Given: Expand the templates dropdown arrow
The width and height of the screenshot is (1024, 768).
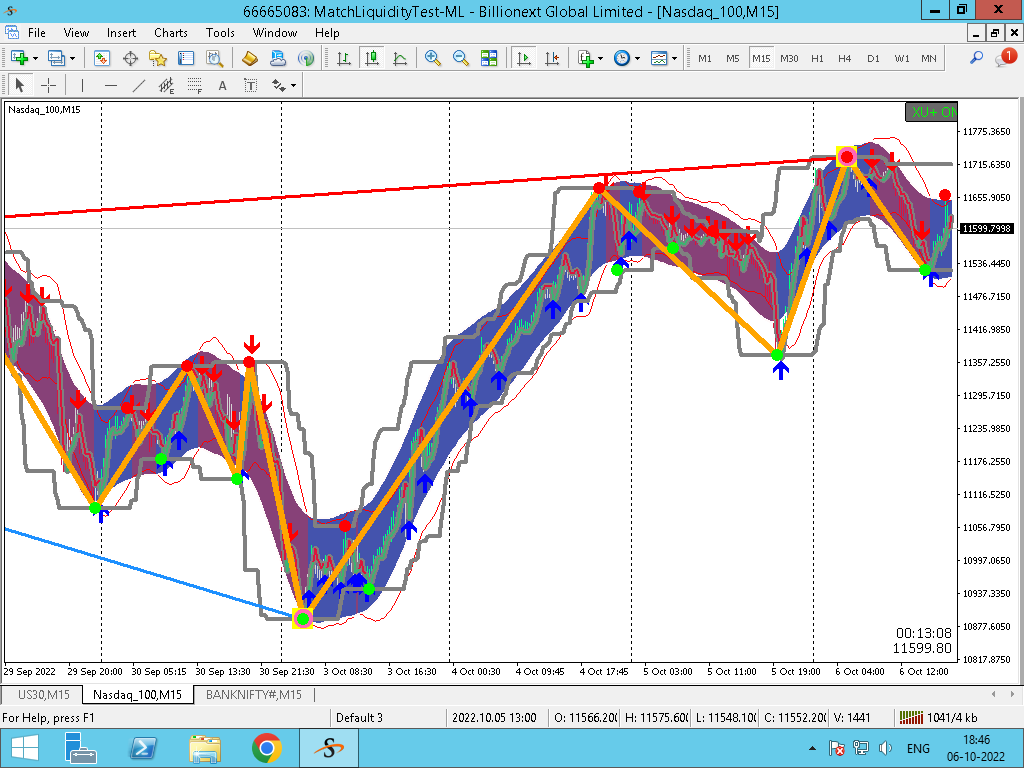Looking at the screenshot, I should (x=674, y=58).
